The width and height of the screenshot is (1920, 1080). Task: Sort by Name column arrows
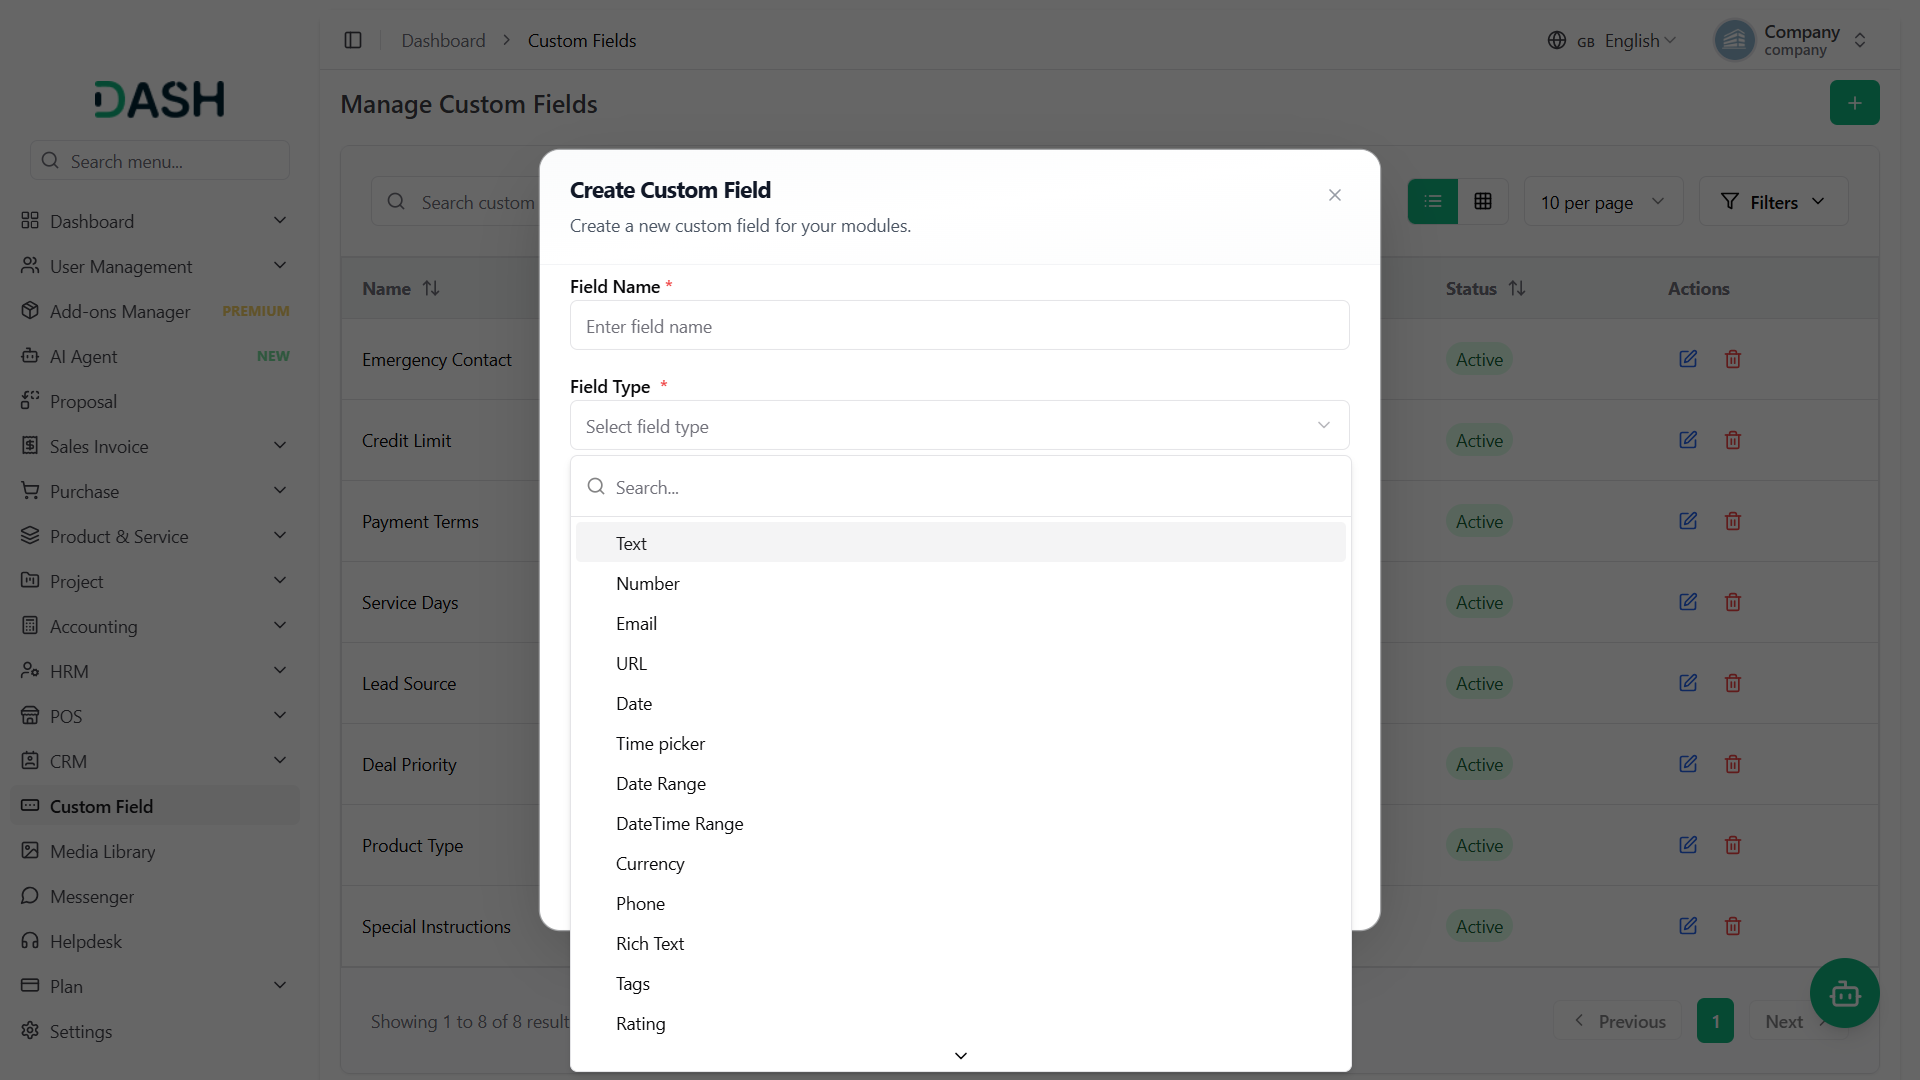(x=431, y=288)
